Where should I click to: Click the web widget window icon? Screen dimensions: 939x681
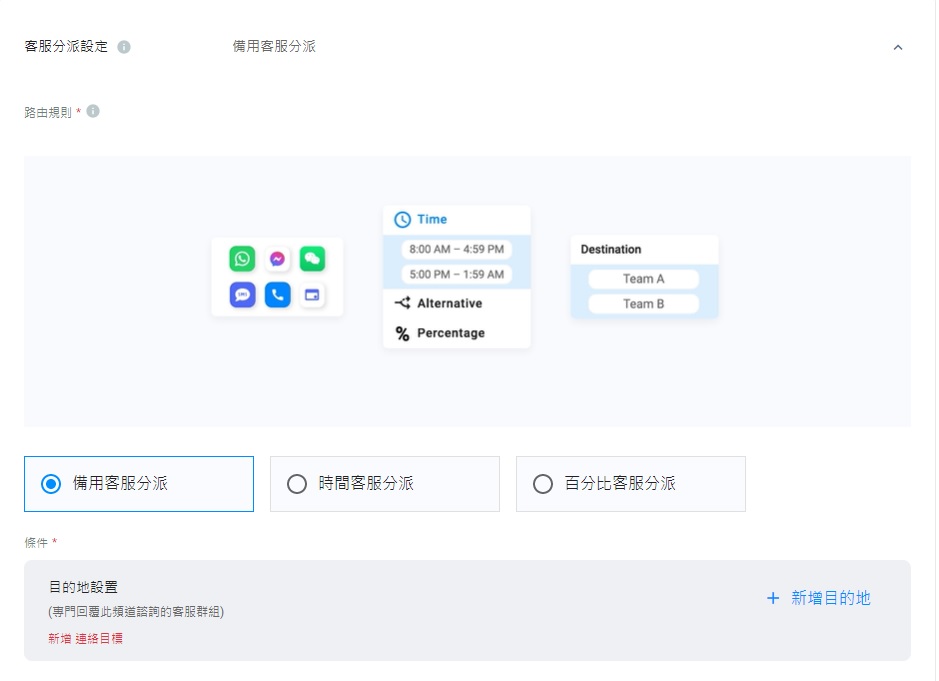pos(312,295)
